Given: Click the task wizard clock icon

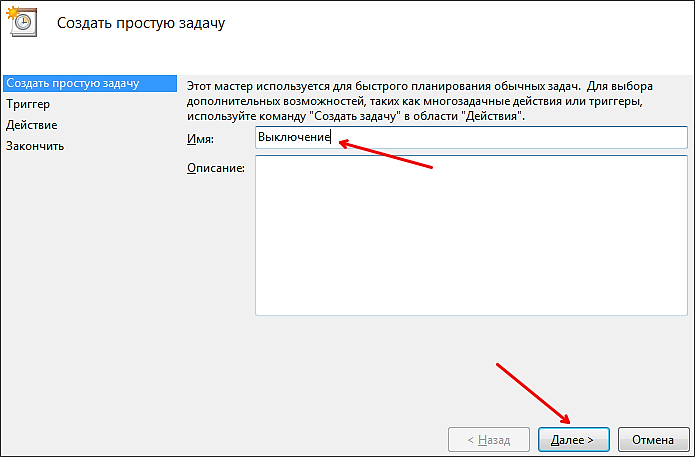Looking at the screenshot, I should click(x=21, y=22).
